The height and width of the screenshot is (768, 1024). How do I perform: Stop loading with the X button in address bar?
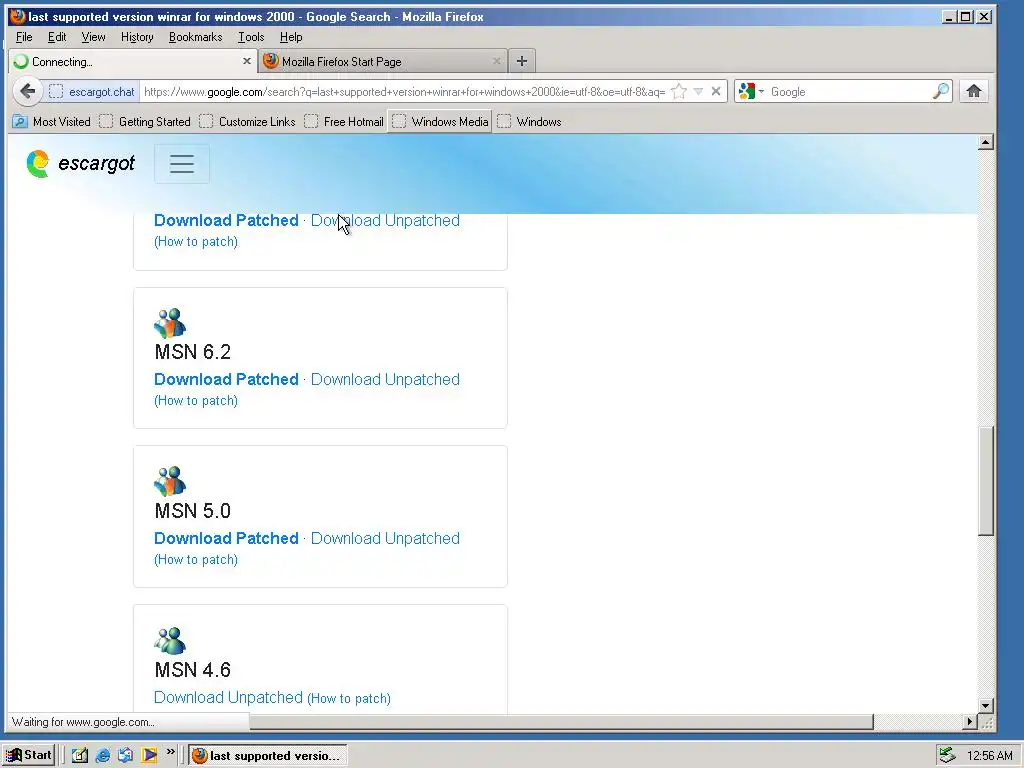pos(716,91)
